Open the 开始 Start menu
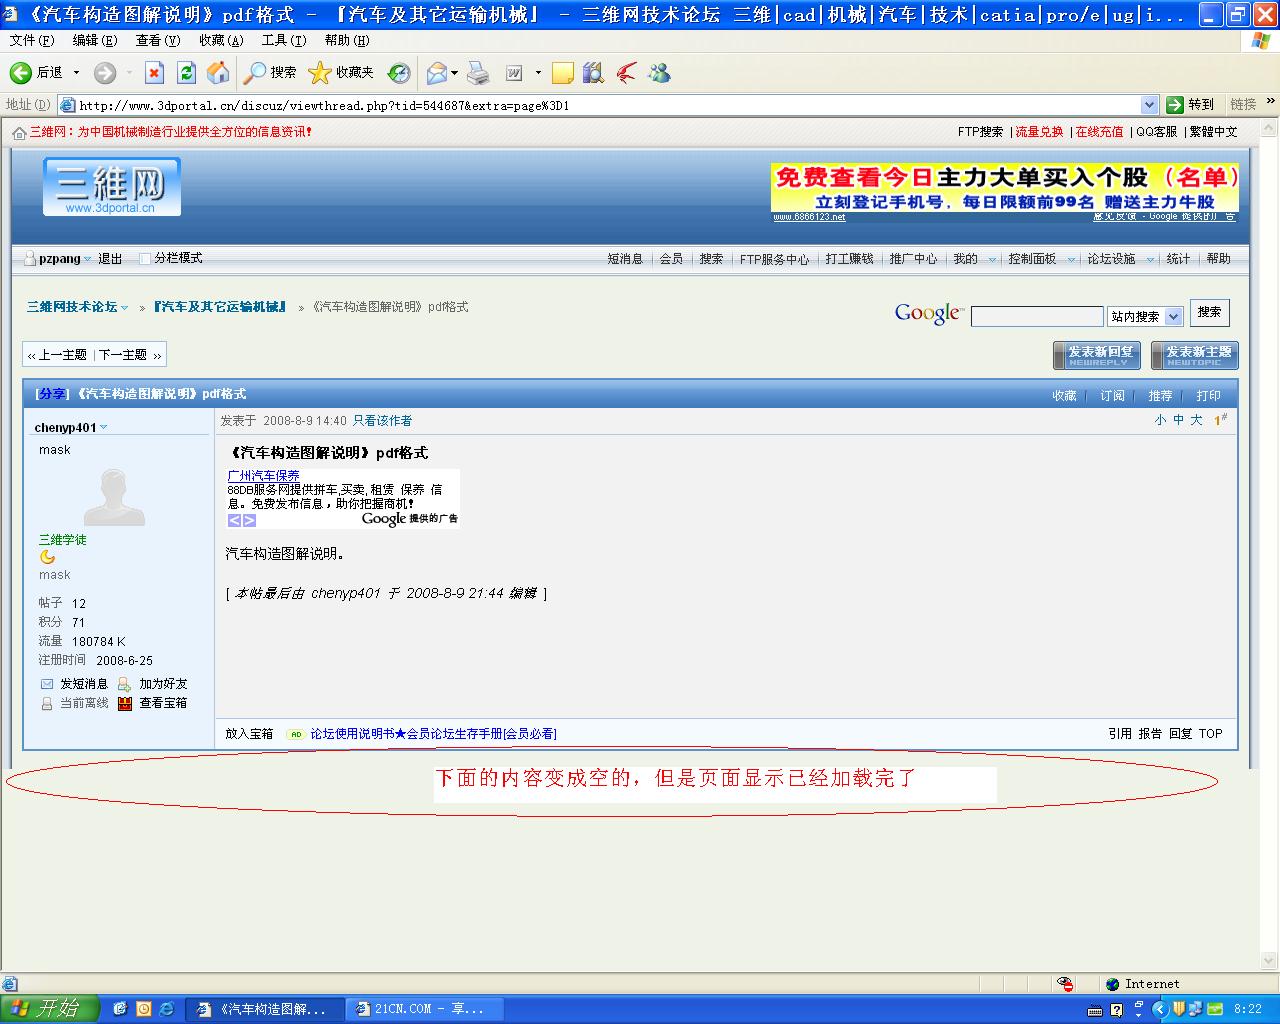 click(x=50, y=1009)
